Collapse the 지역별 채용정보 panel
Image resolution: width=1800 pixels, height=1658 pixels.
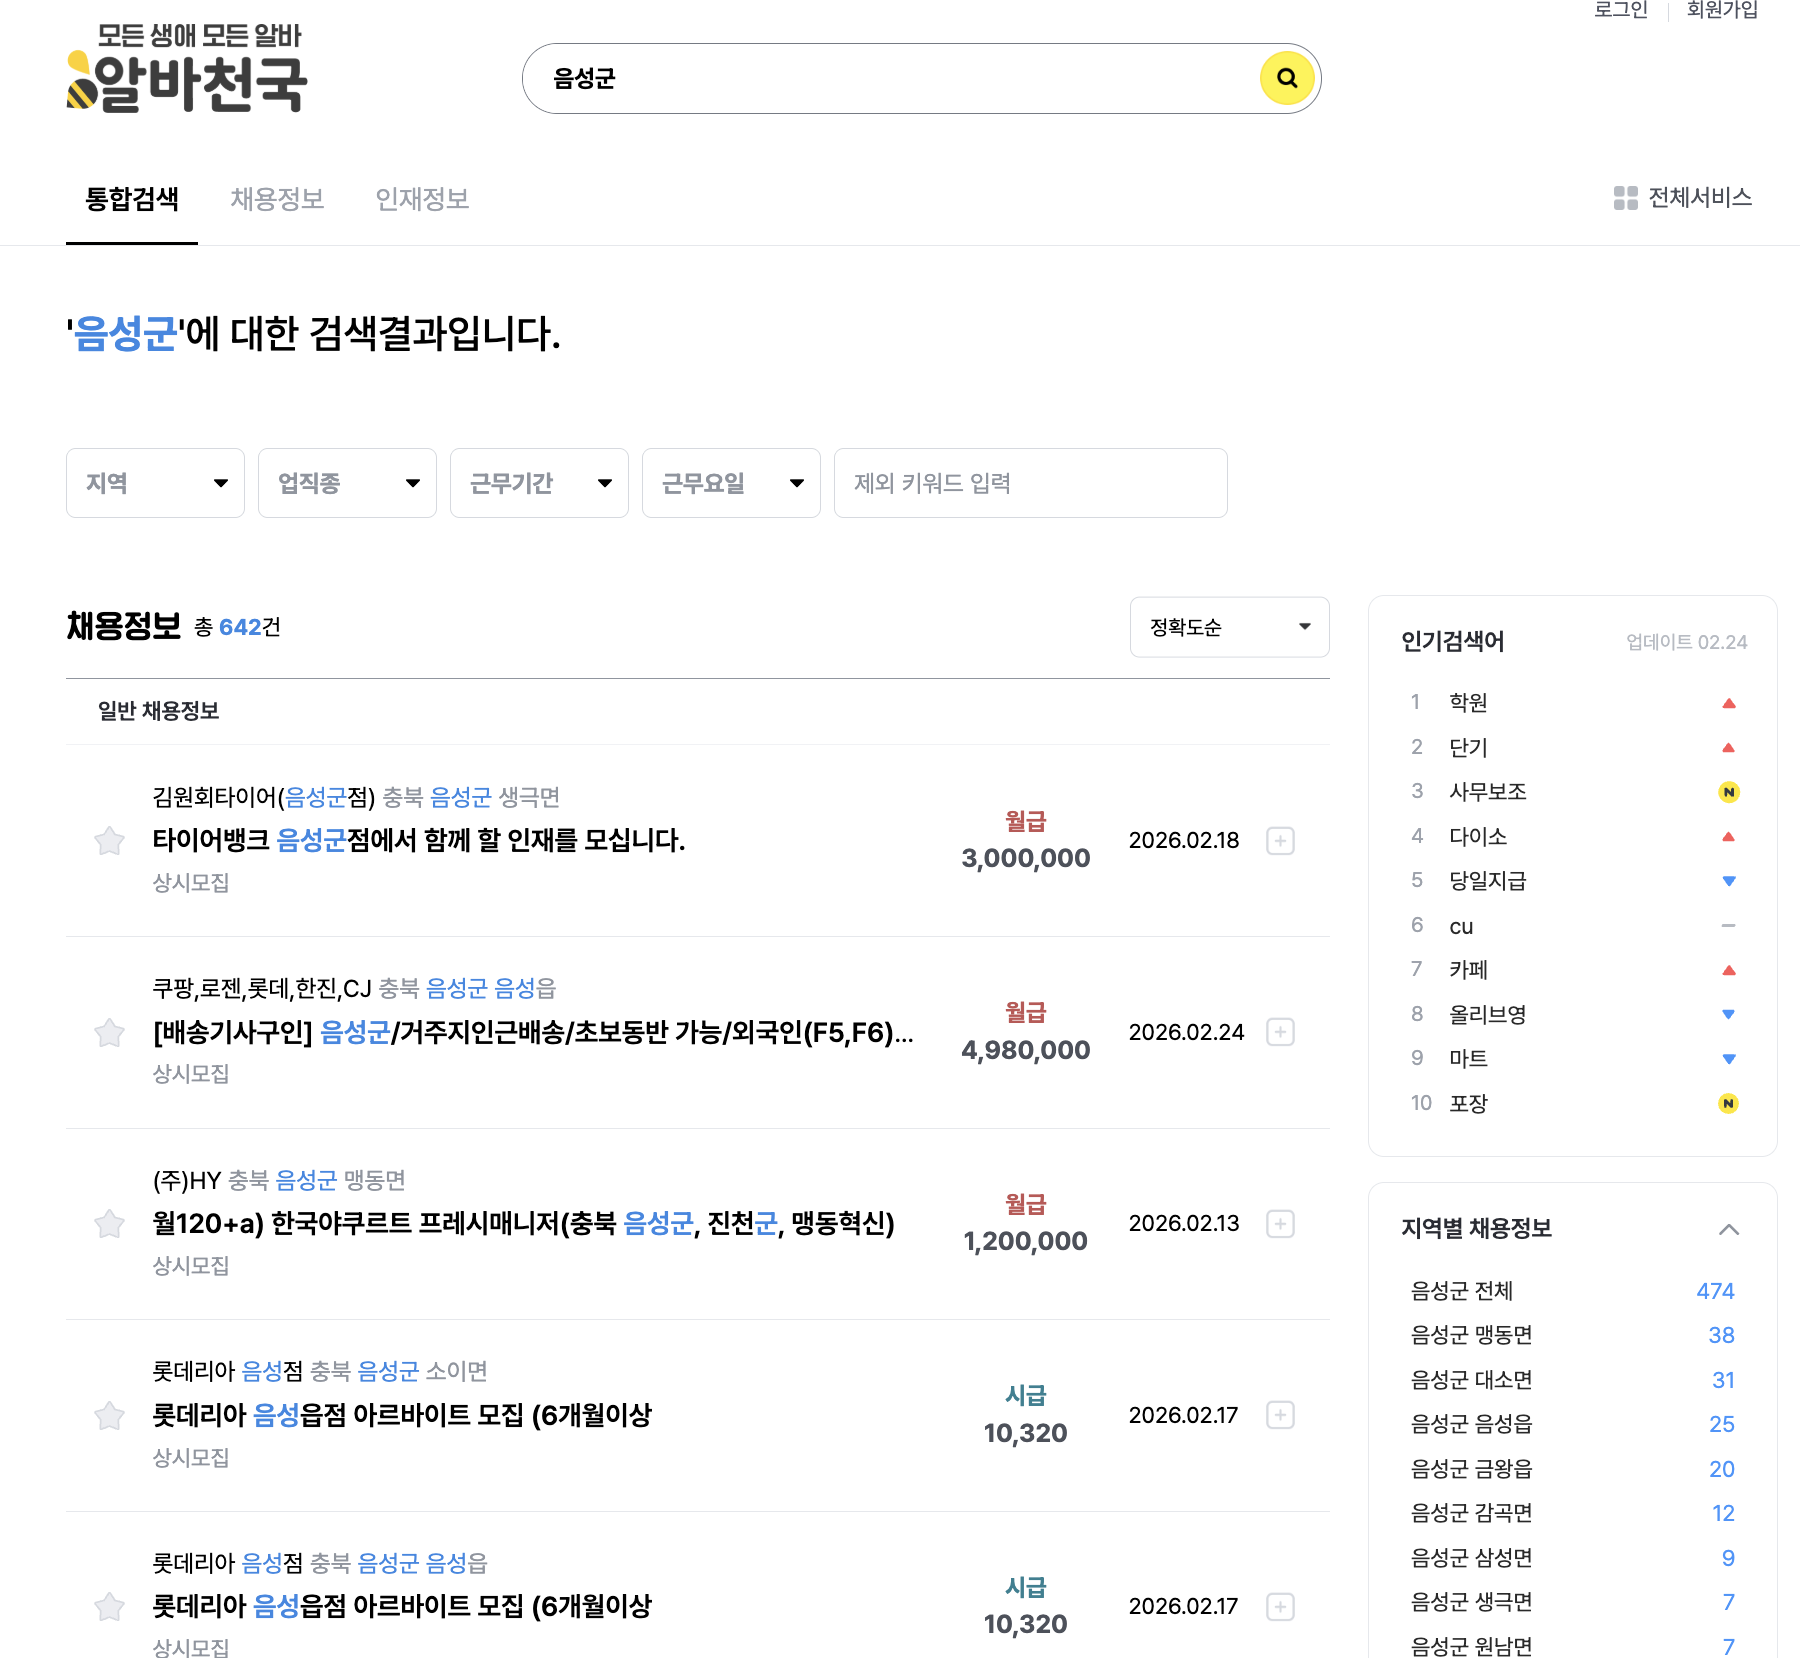1728,1229
